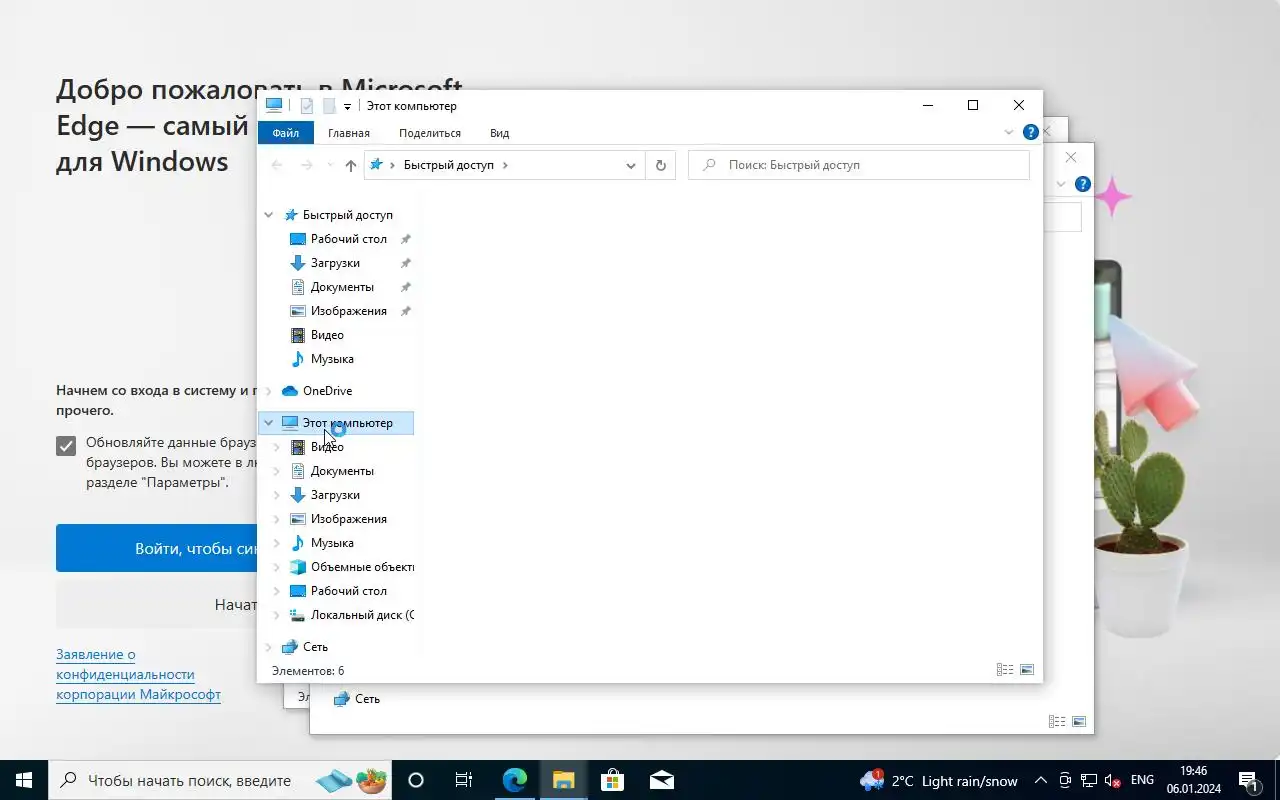Click the Properties icon in title bar
1280x800 pixels.
click(x=307, y=106)
